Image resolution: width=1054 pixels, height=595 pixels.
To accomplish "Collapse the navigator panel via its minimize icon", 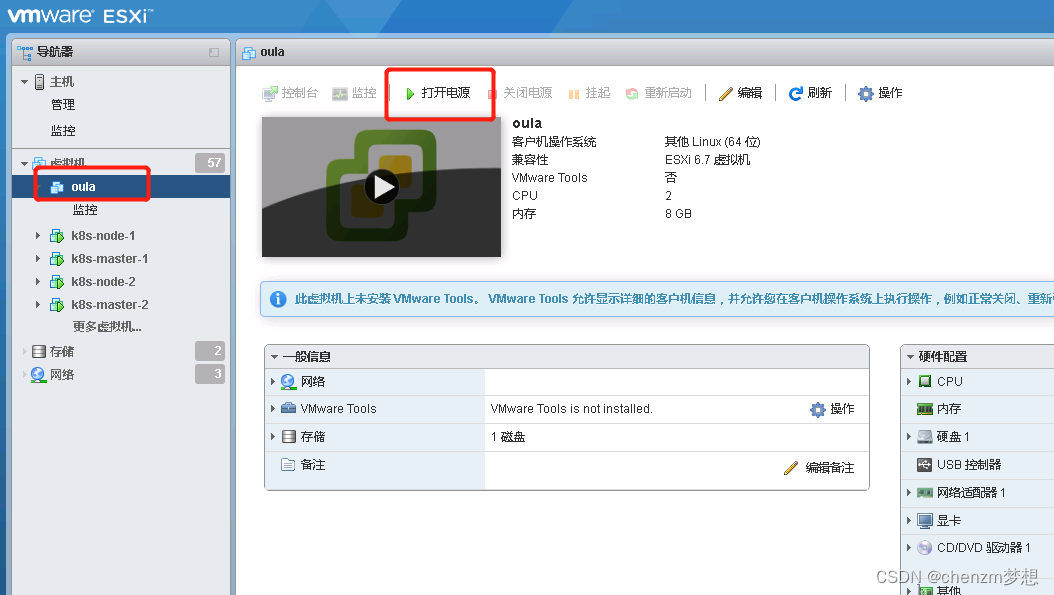I will coord(214,52).
